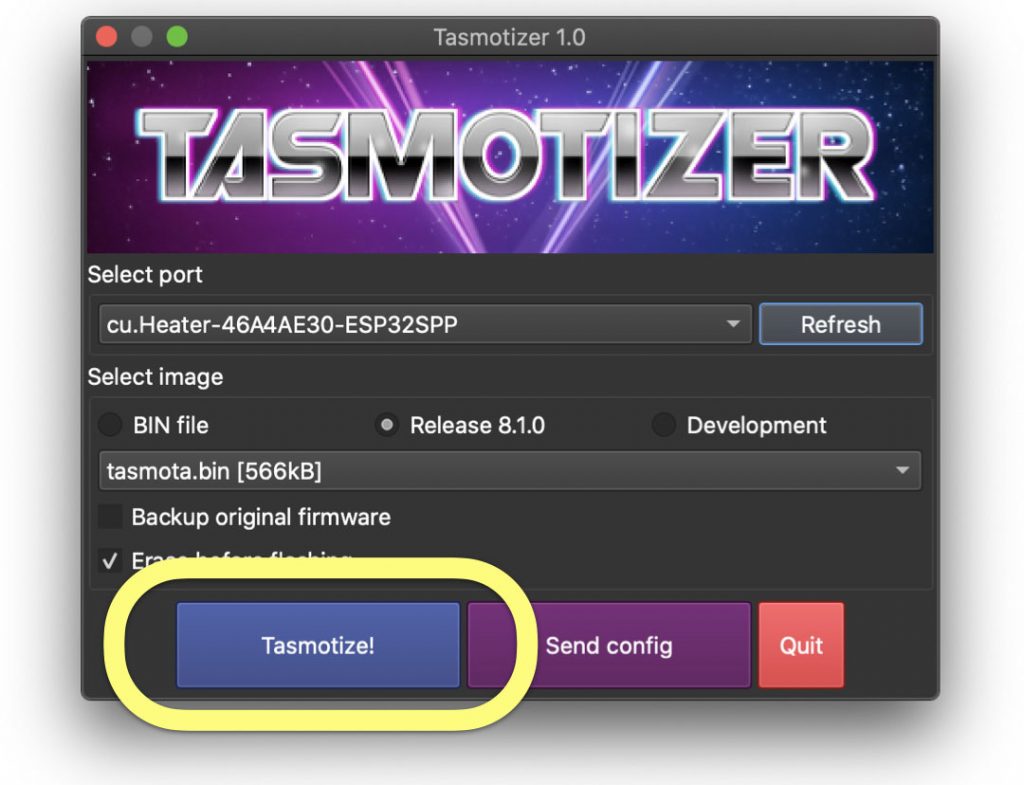Click the 'Select image' label
This screenshot has height=785, width=1024.
click(155, 377)
